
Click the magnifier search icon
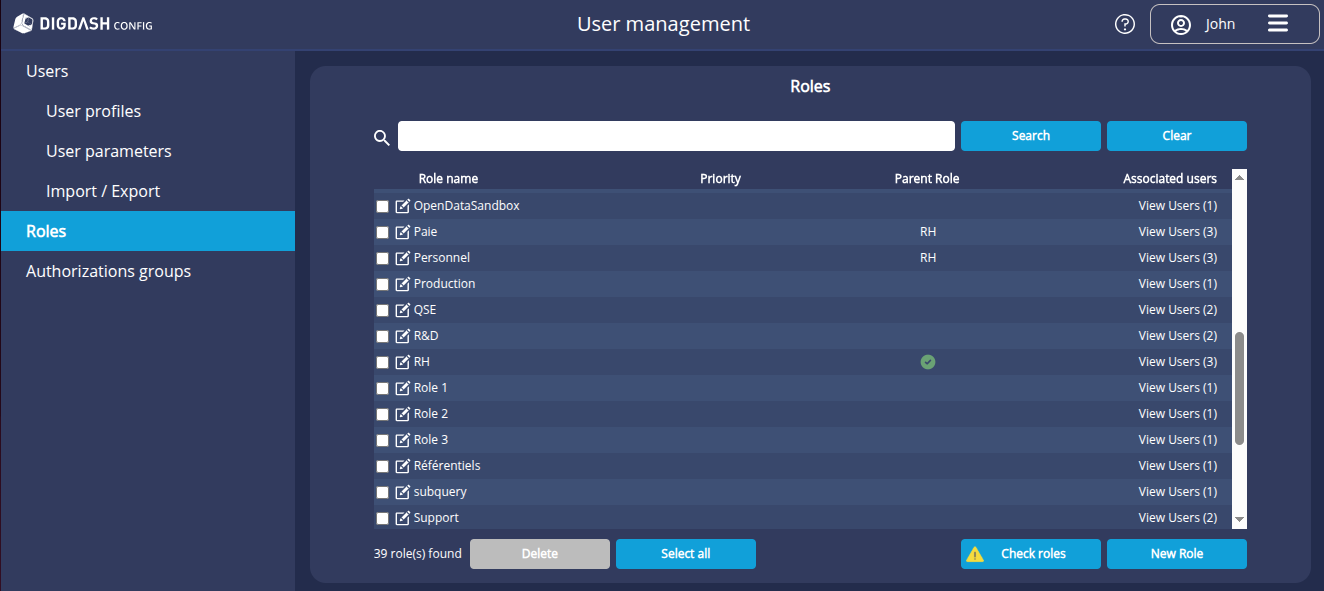[381, 136]
